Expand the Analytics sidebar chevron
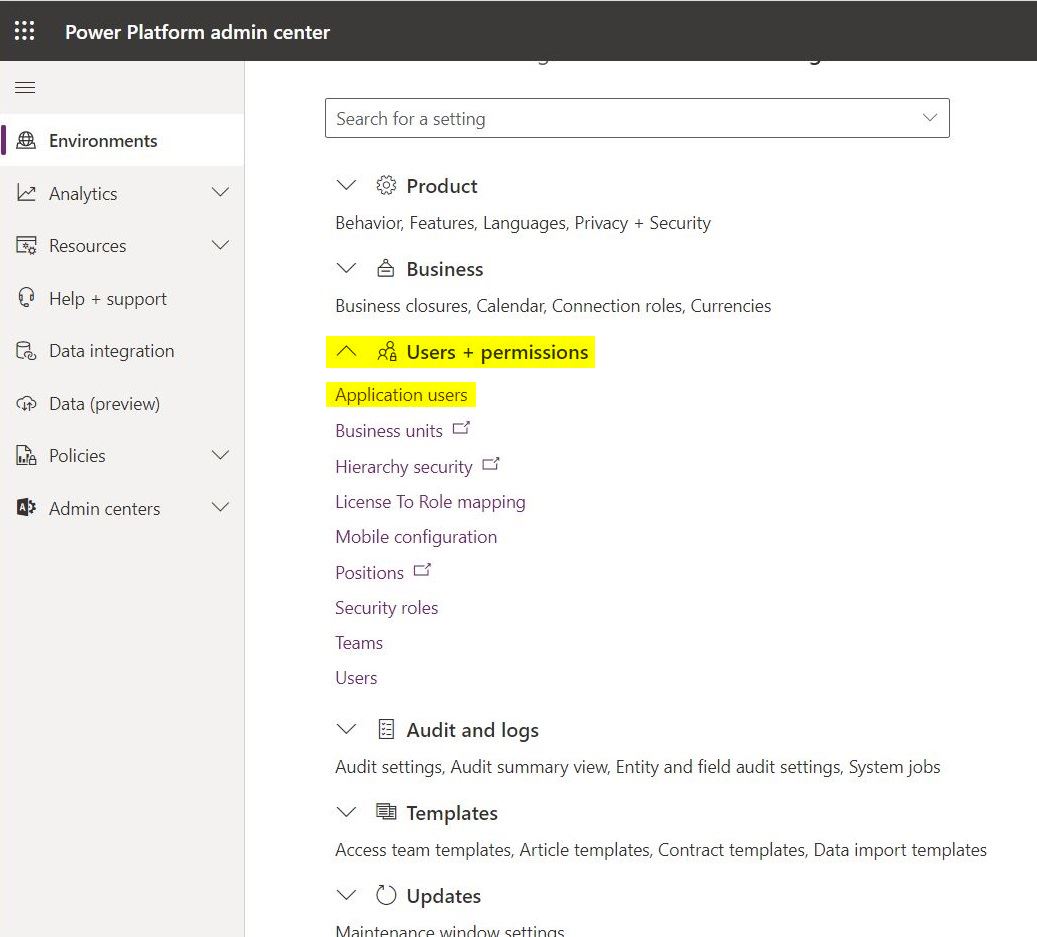The image size is (1037, 937). [x=220, y=192]
